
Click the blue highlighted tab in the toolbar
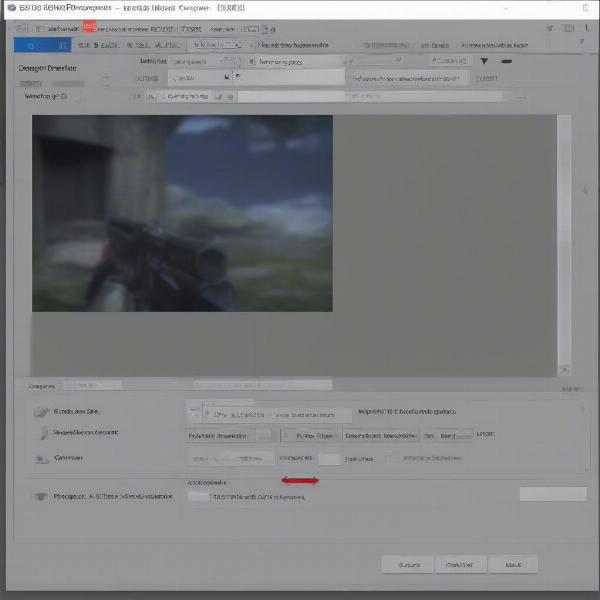tap(42, 45)
